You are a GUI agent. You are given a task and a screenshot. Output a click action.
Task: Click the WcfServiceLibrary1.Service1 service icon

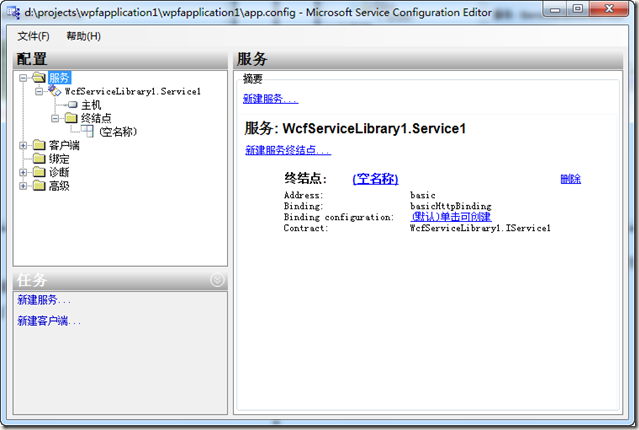(x=54, y=90)
